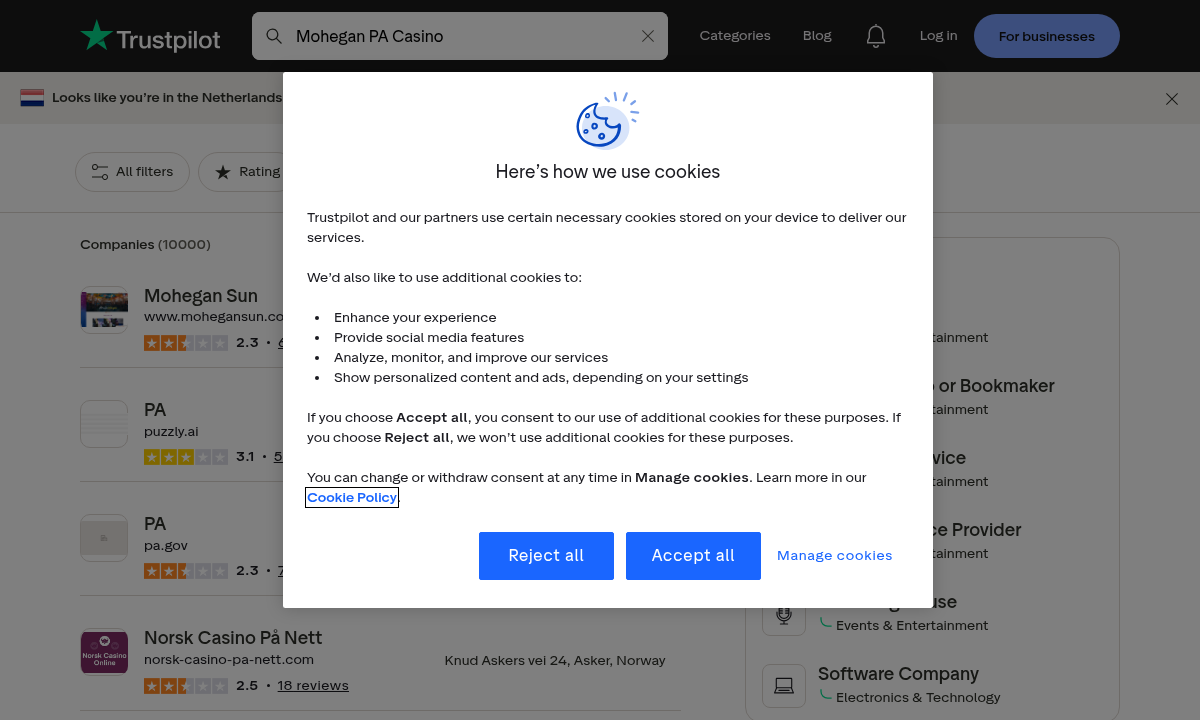This screenshot has width=1200, height=720.
Task: Click Log in
Action: click(938, 35)
